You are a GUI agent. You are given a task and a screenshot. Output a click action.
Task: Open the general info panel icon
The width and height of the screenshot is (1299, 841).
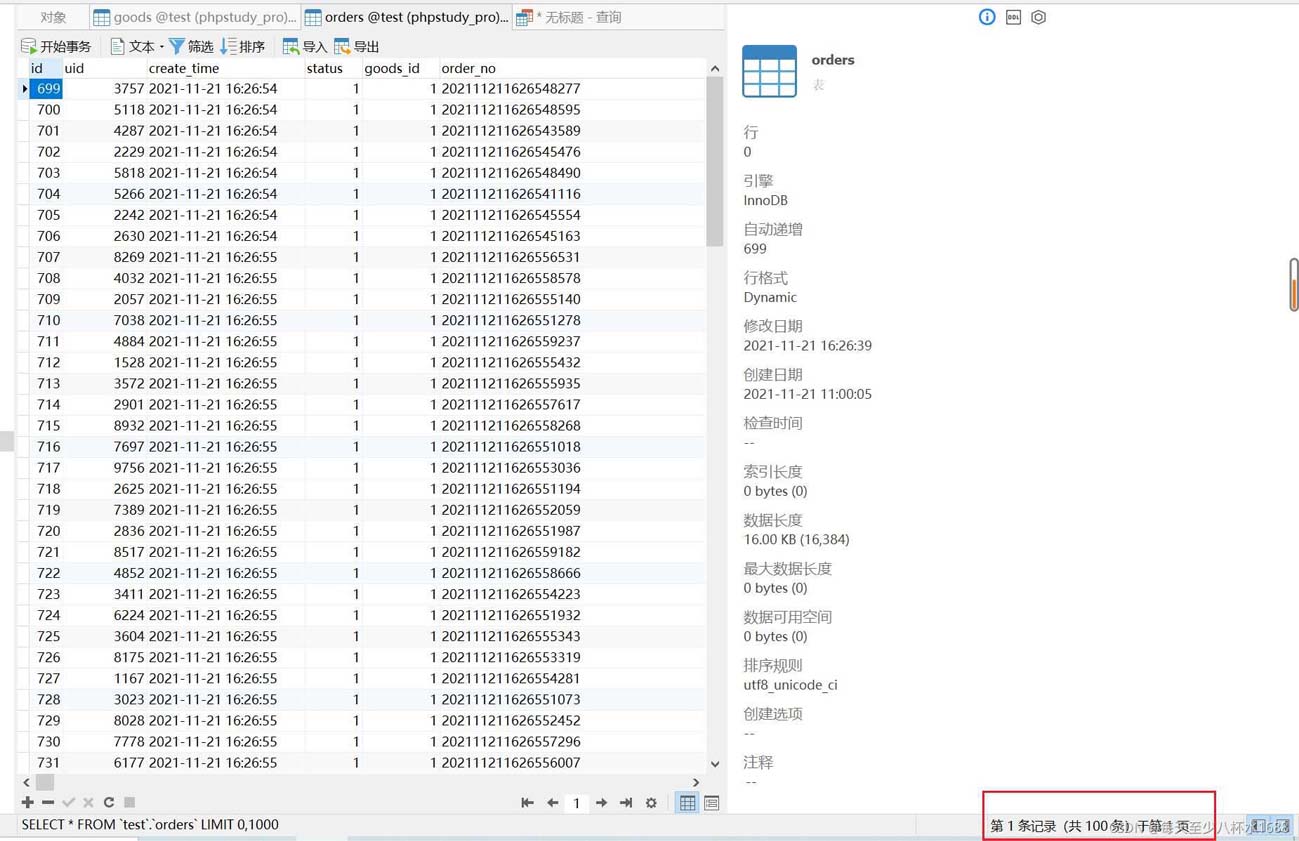[x=987, y=17]
